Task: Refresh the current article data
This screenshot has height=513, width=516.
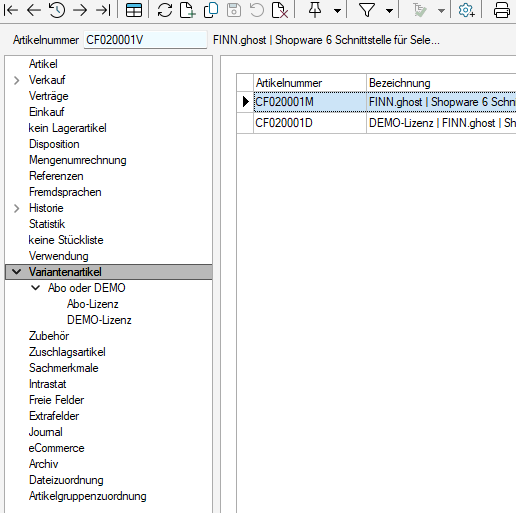Action: (165, 10)
